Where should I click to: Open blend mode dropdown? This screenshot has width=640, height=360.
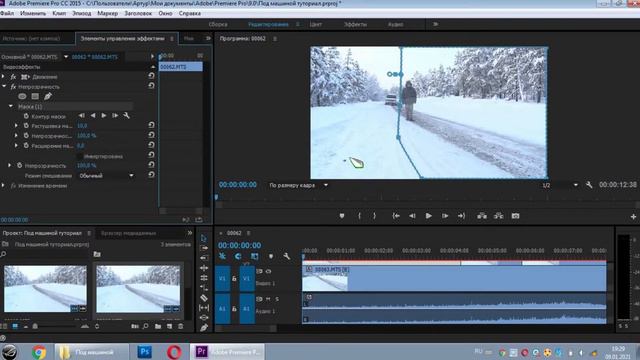(105, 176)
